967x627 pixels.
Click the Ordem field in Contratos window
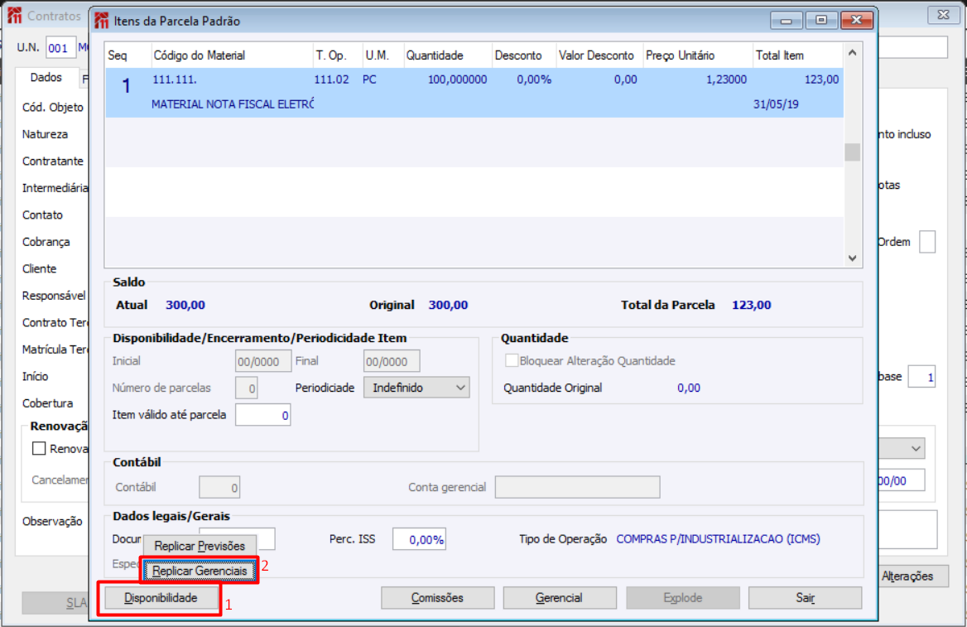click(x=928, y=242)
